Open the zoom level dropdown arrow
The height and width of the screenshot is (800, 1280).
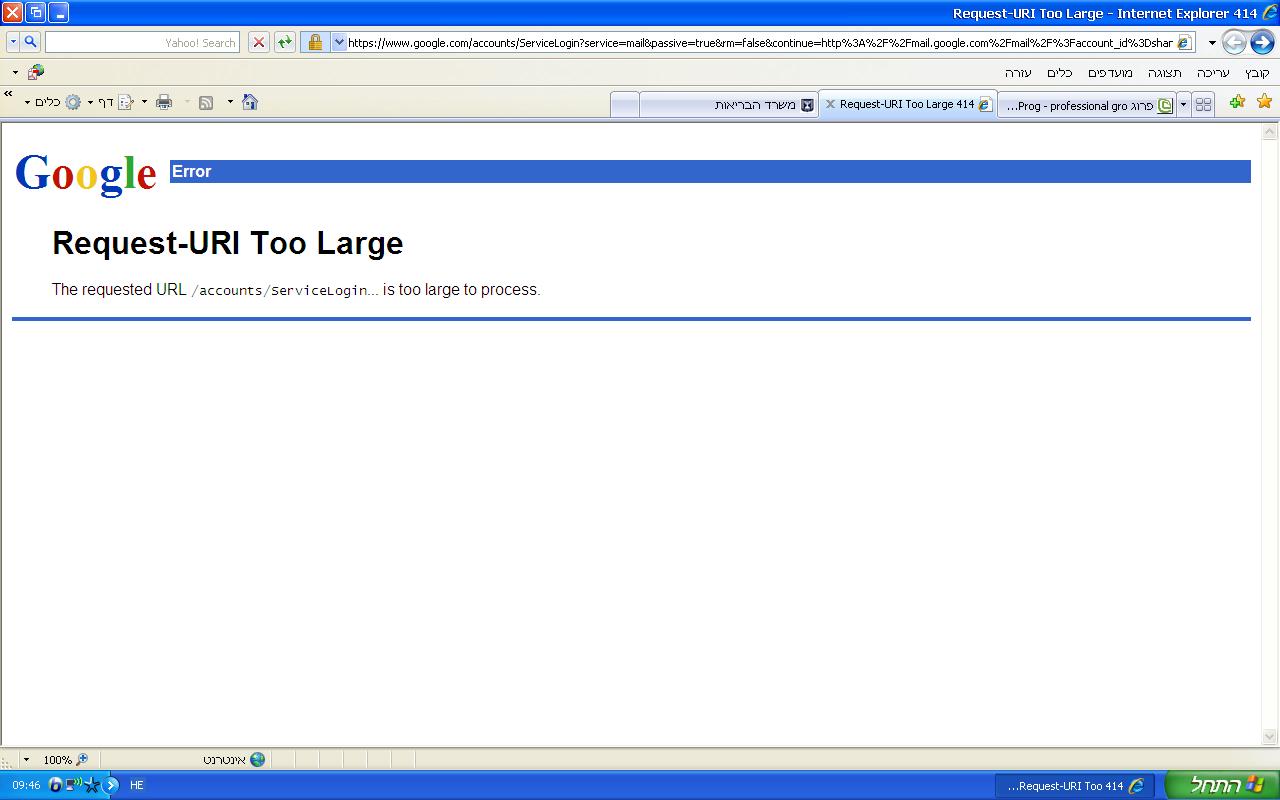click(27, 760)
